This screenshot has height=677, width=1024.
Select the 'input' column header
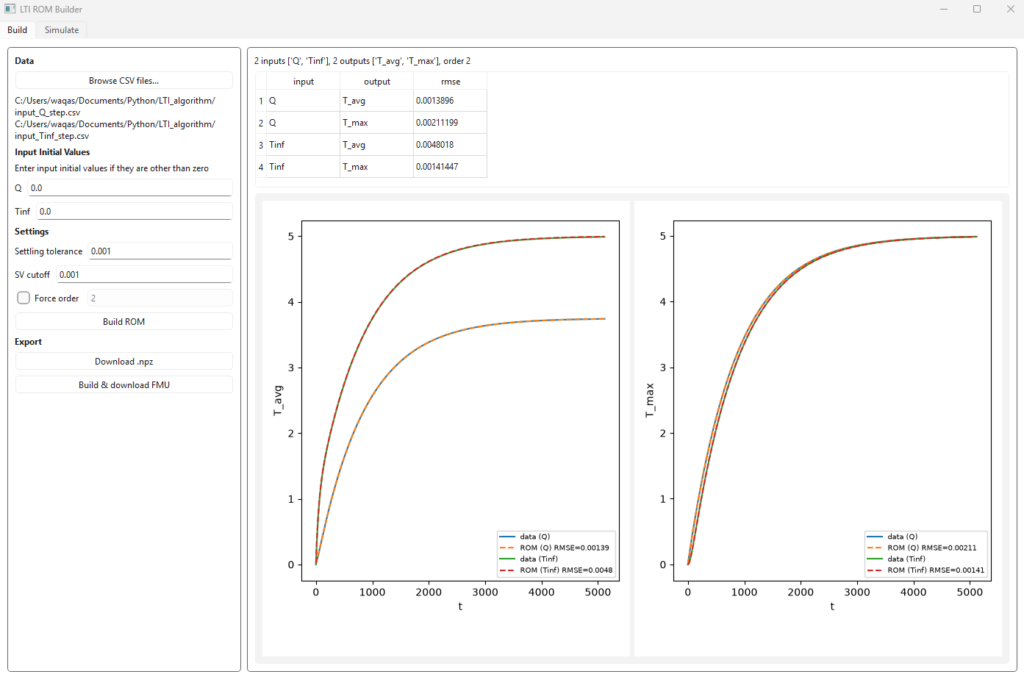point(303,82)
